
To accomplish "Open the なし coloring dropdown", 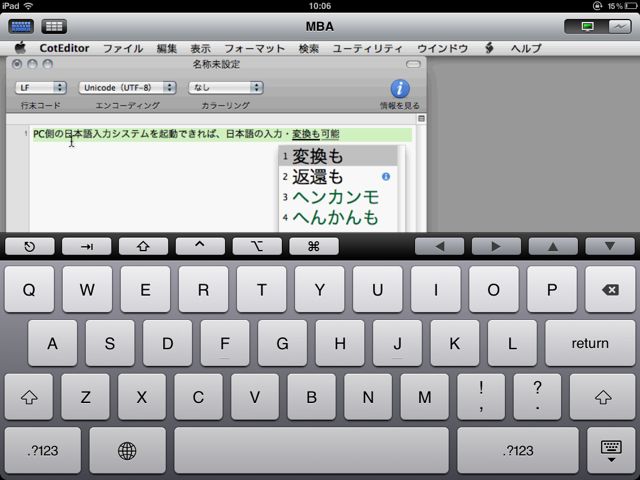I will pos(226,88).
